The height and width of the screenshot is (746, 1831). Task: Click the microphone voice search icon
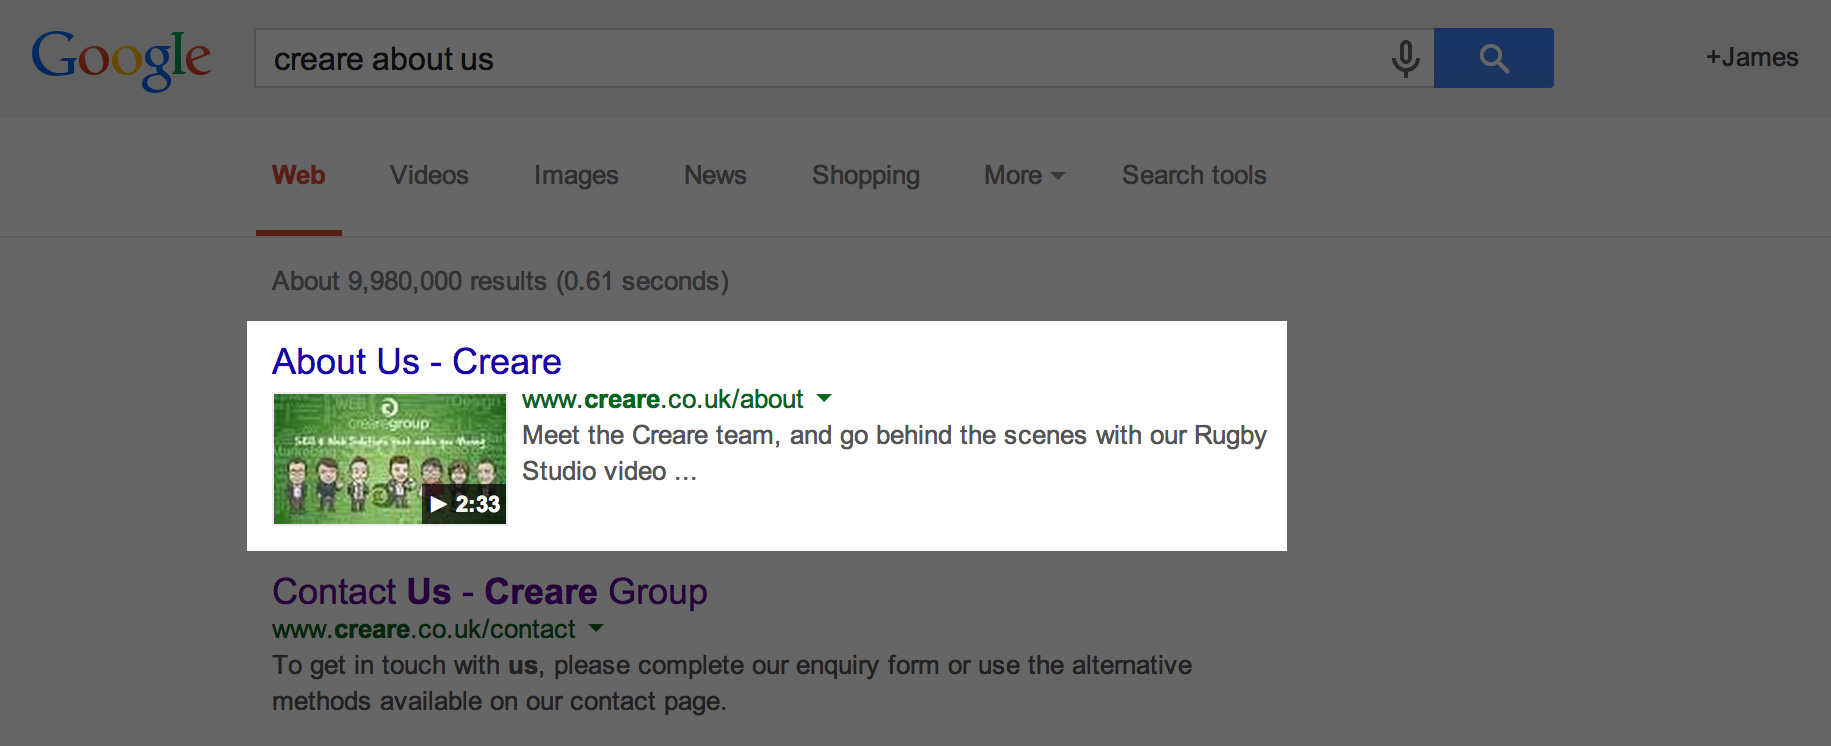[1405, 59]
